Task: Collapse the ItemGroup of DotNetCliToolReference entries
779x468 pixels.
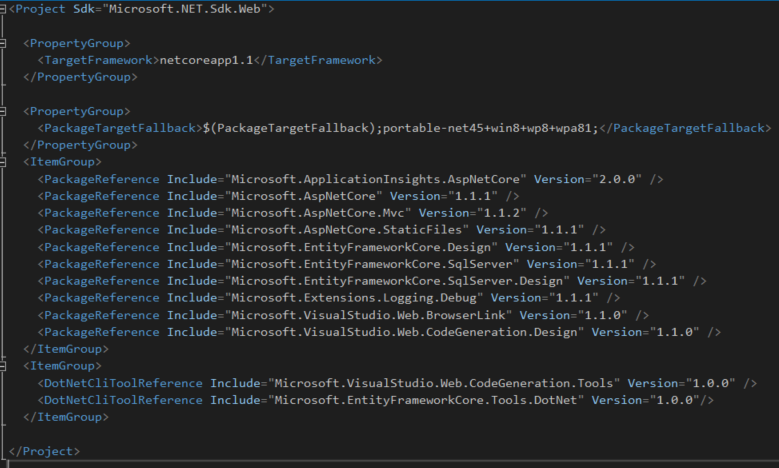Action: [2, 366]
